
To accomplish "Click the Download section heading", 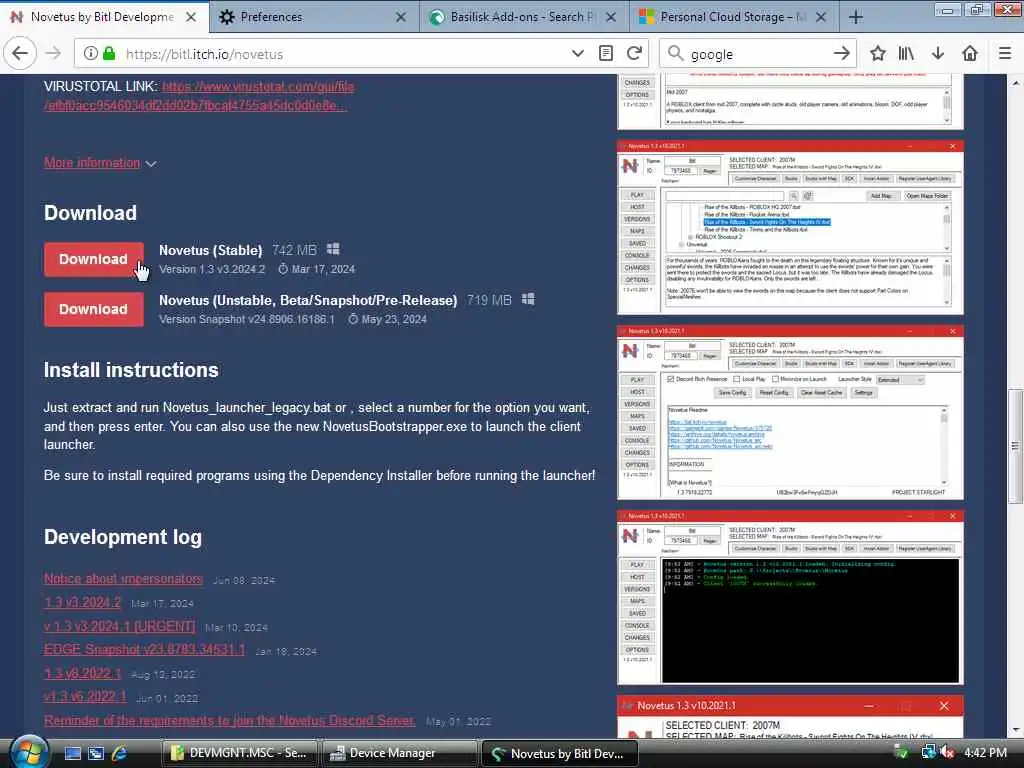I will [x=90, y=213].
